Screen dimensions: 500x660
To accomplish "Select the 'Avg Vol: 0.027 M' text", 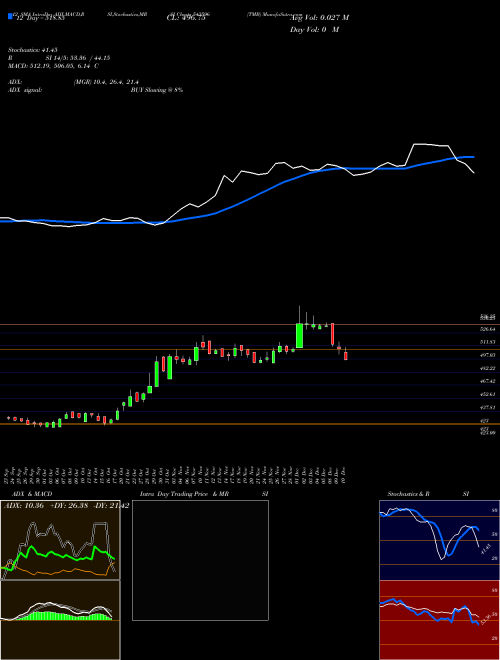I will (319, 18).
